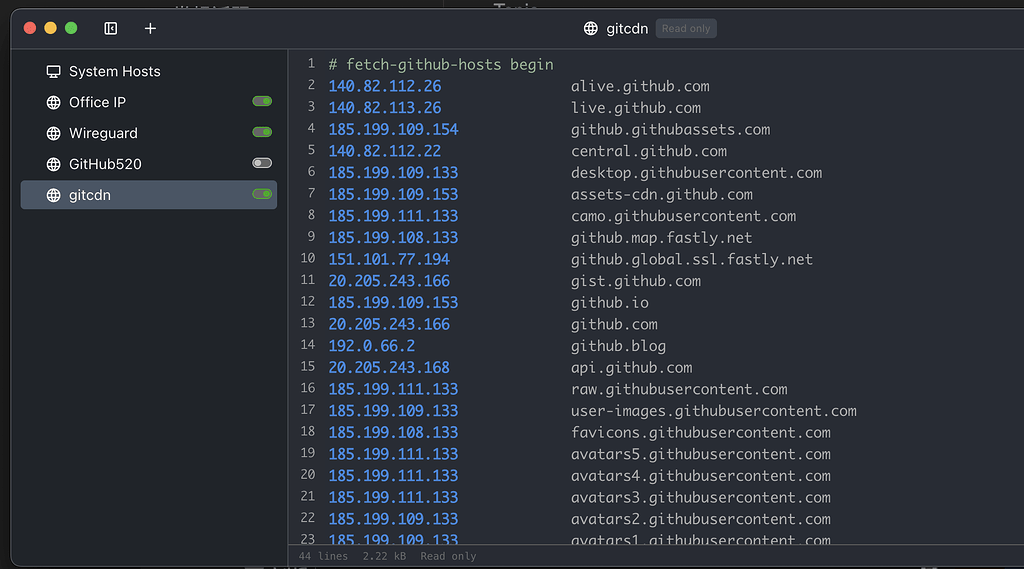Click 2.22 kB size in status bar
This screenshot has width=1024, height=569.
point(384,556)
